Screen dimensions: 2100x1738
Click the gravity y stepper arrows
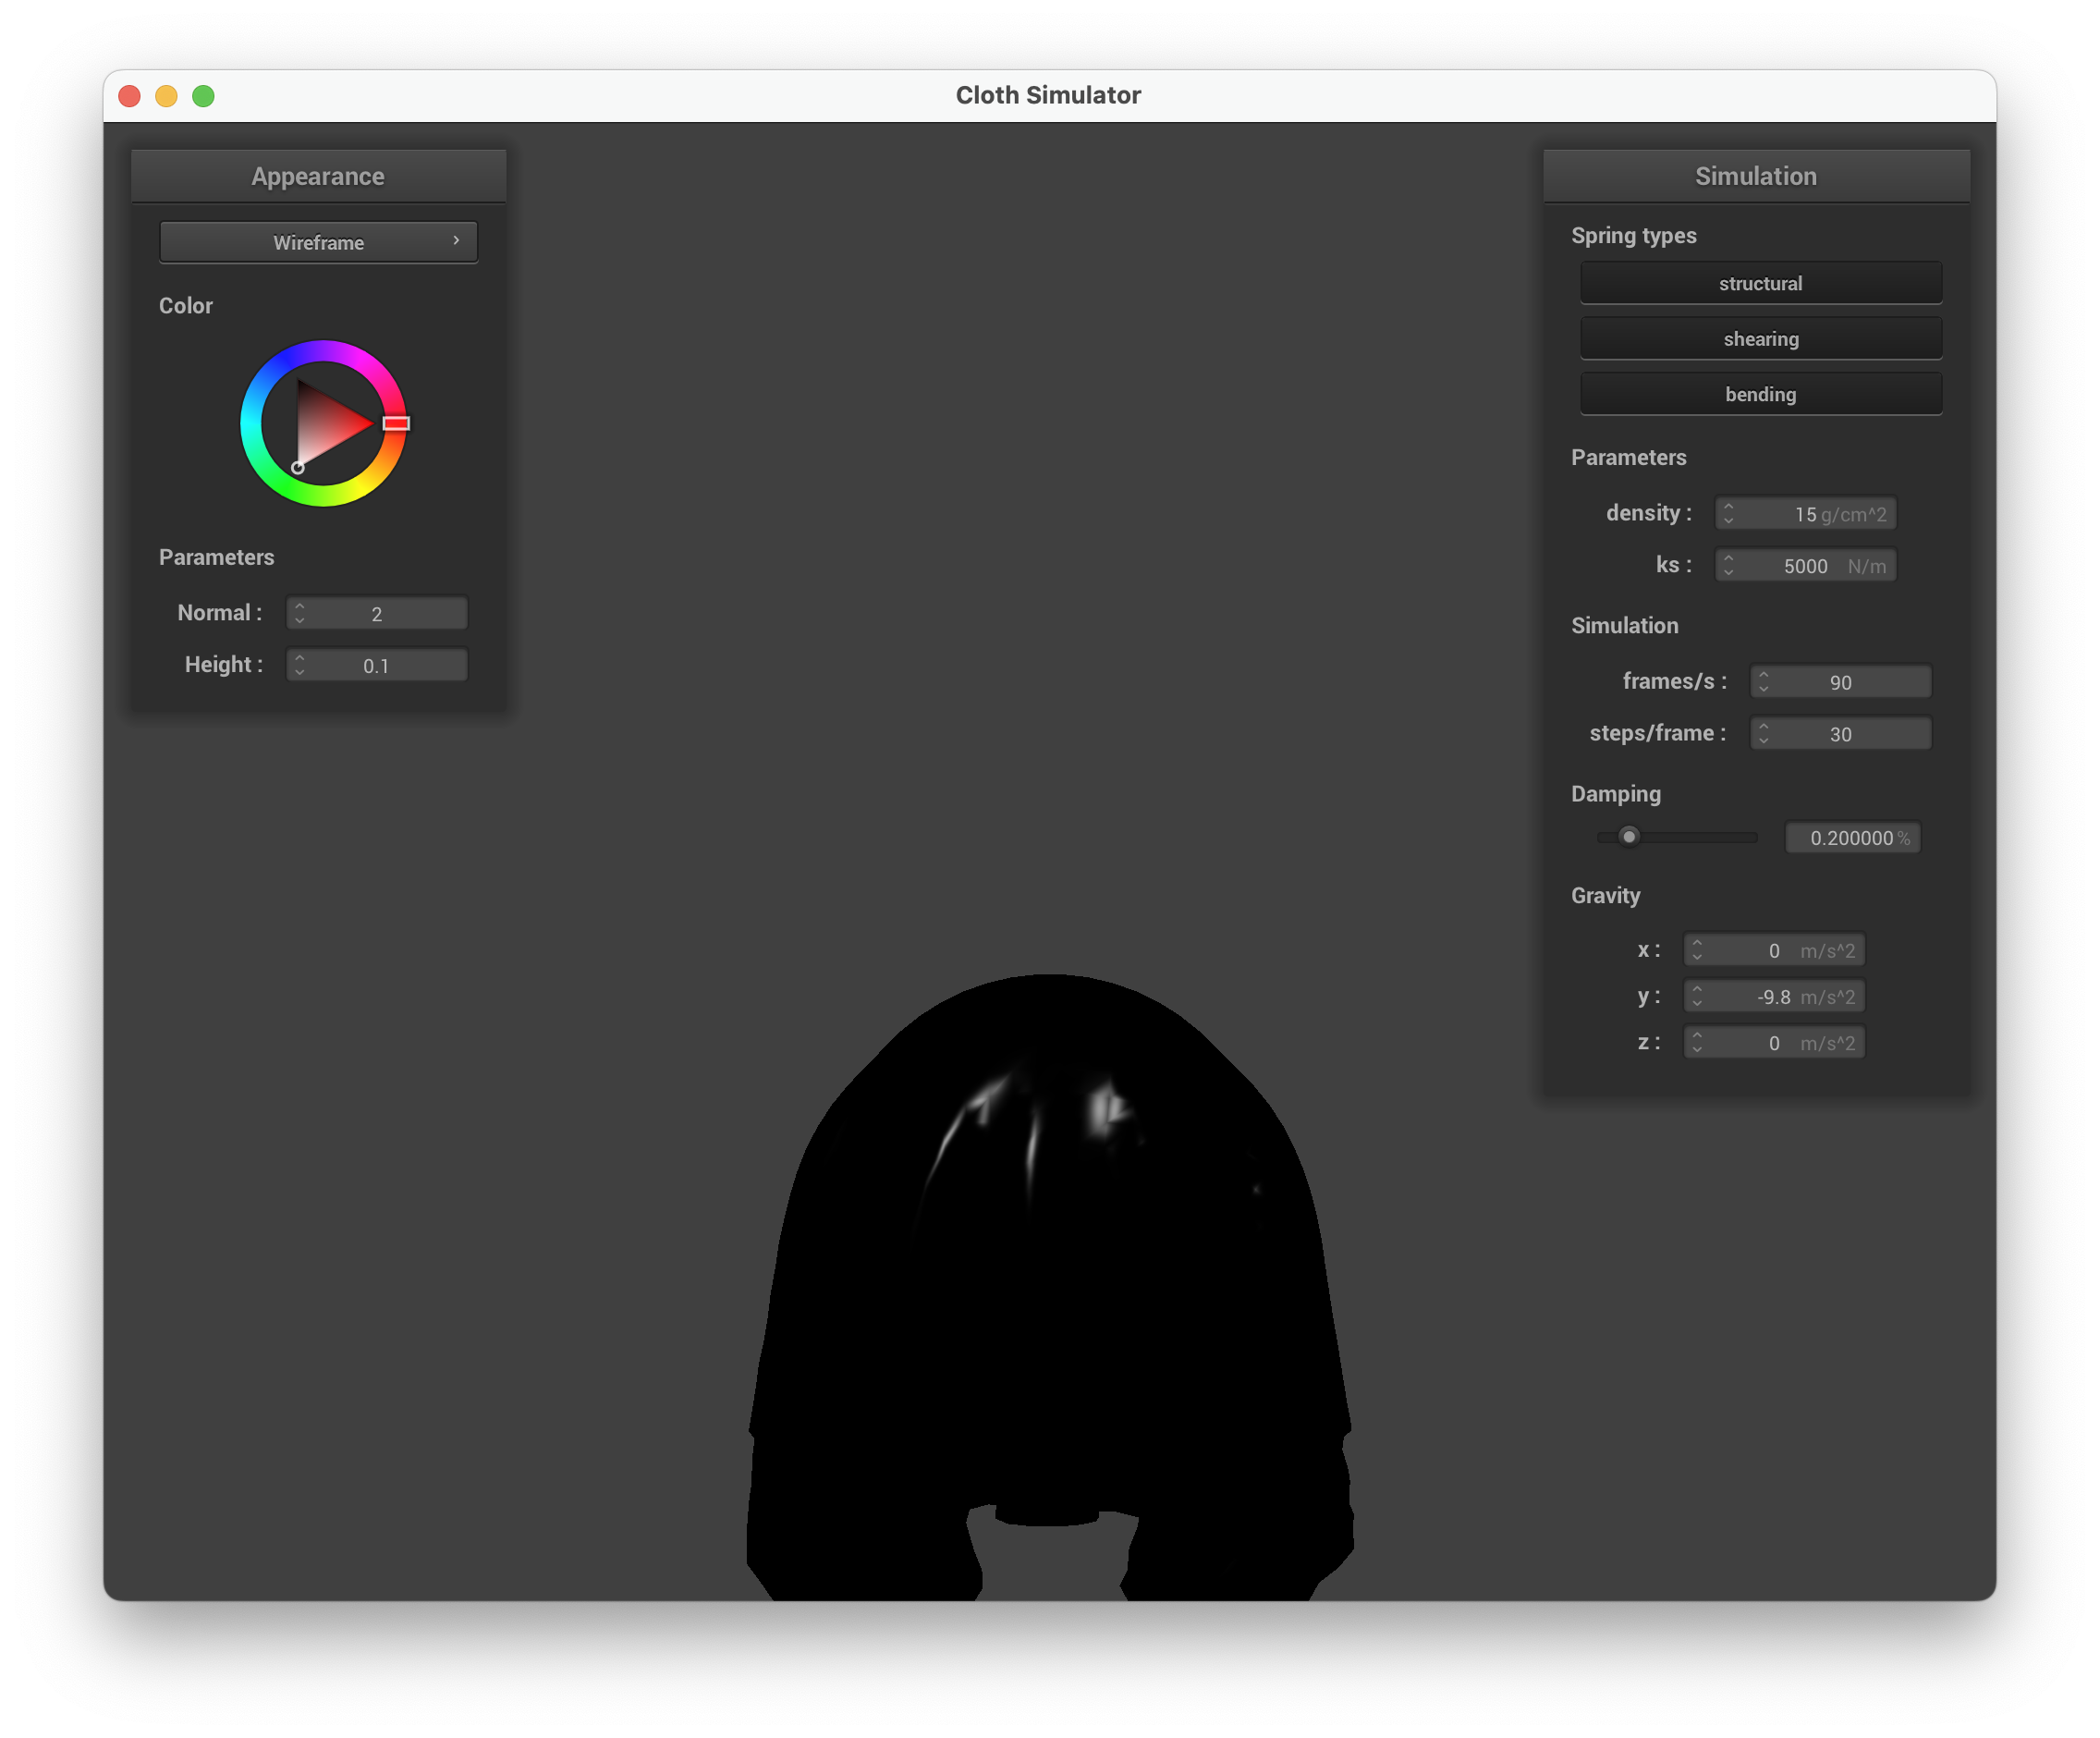tap(1696, 996)
